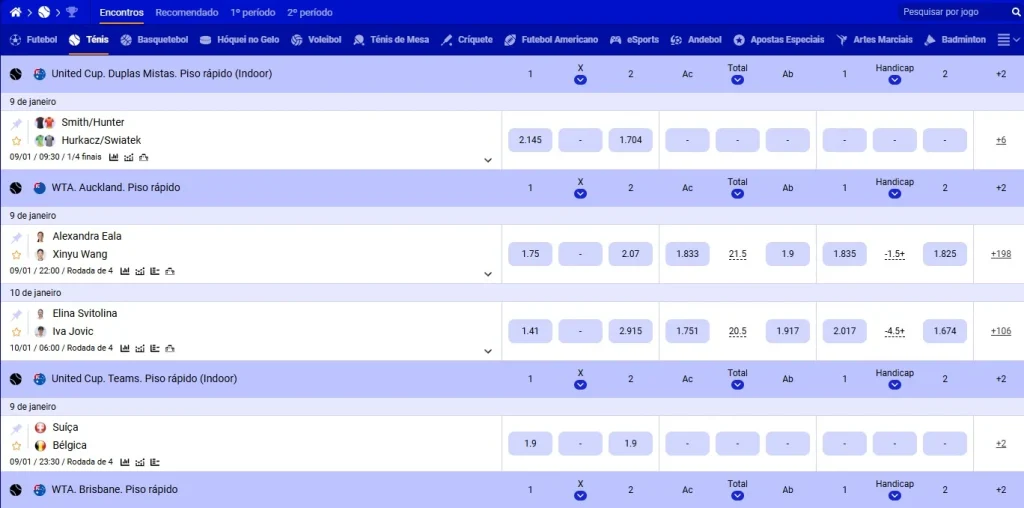Viewport: 1024px width, 508px height.
Task: Open +2 more markets for Suíça vs Bélgica
Action: (1000, 443)
